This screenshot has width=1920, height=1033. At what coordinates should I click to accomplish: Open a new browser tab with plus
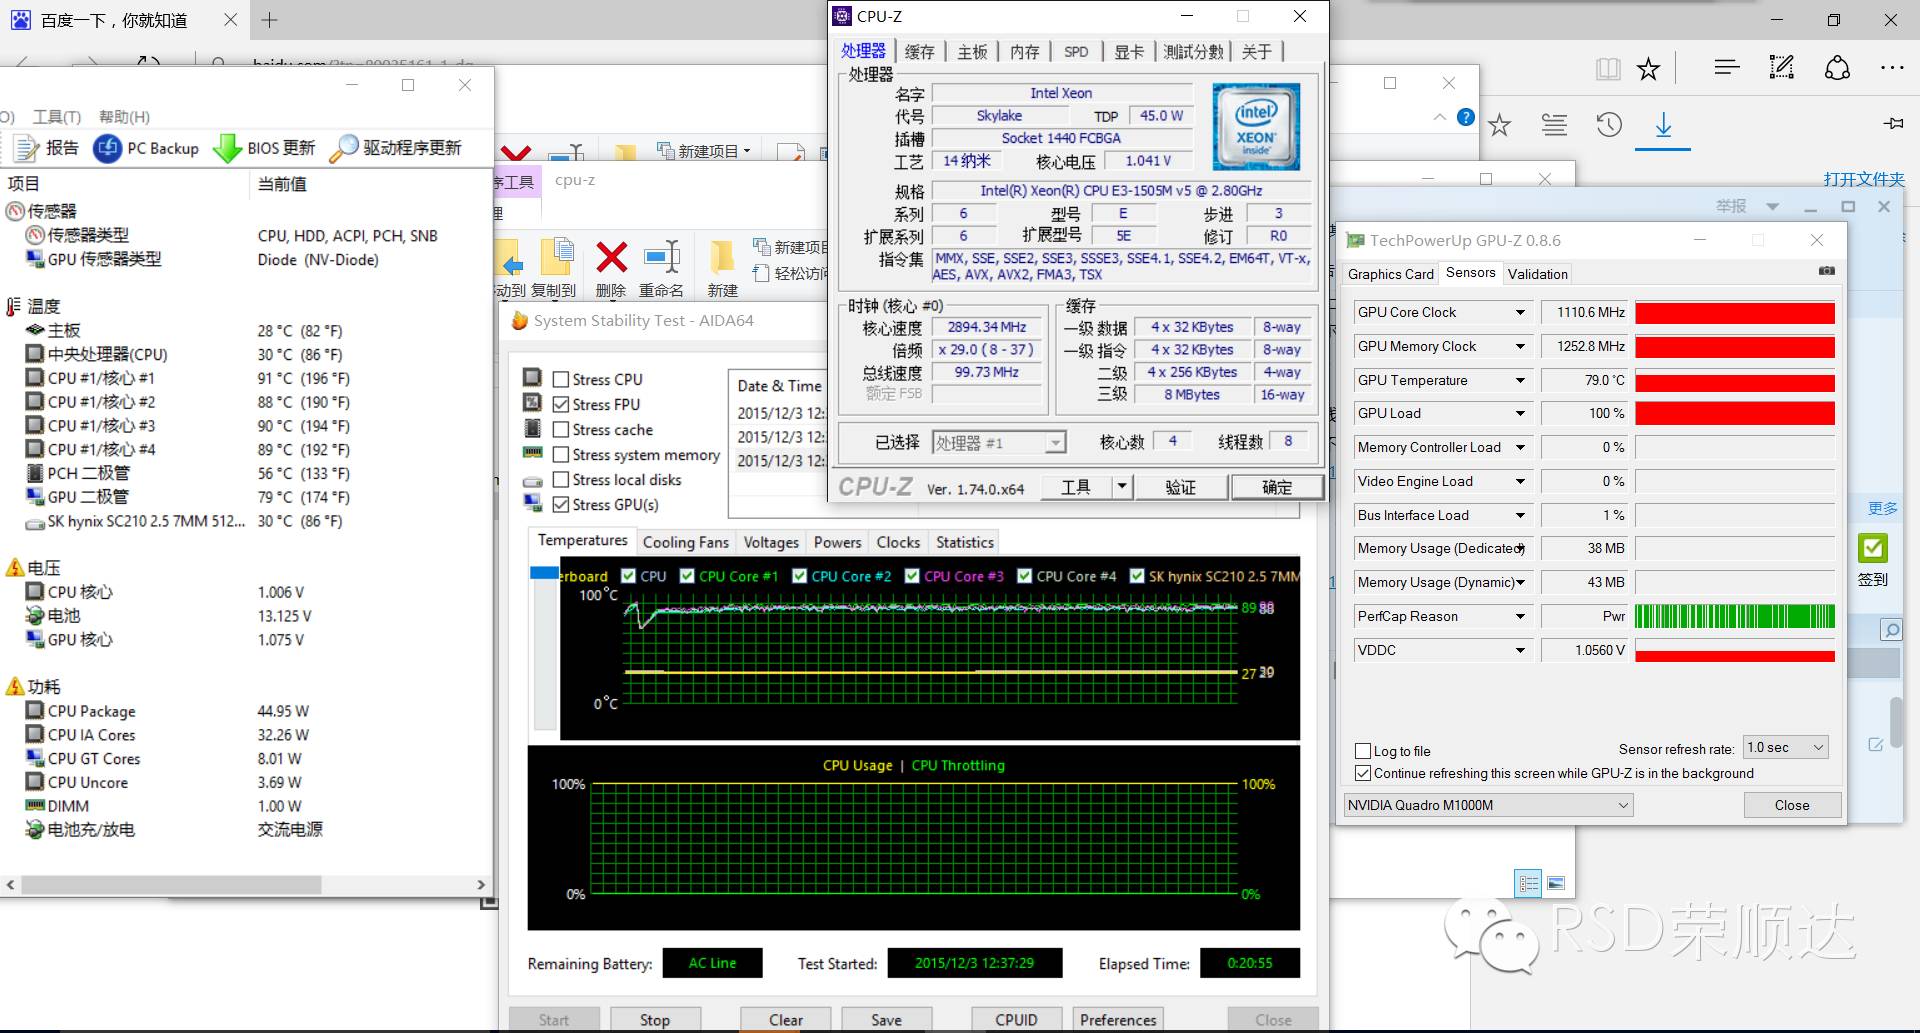click(269, 20)
